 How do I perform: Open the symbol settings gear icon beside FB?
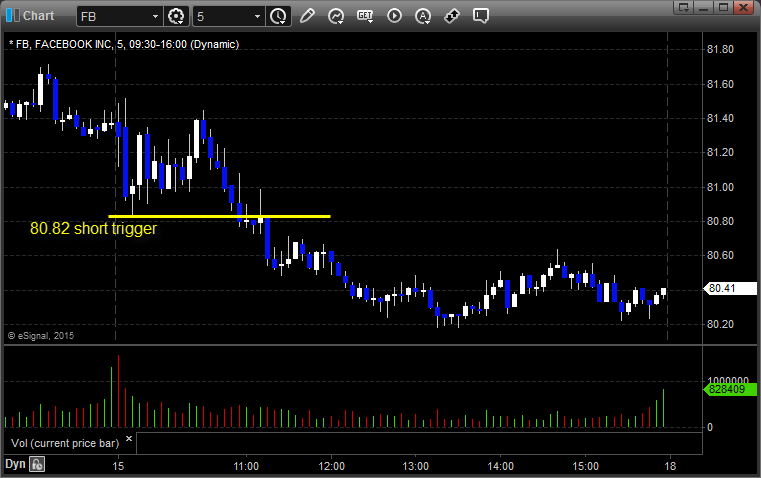pos(177,16)
